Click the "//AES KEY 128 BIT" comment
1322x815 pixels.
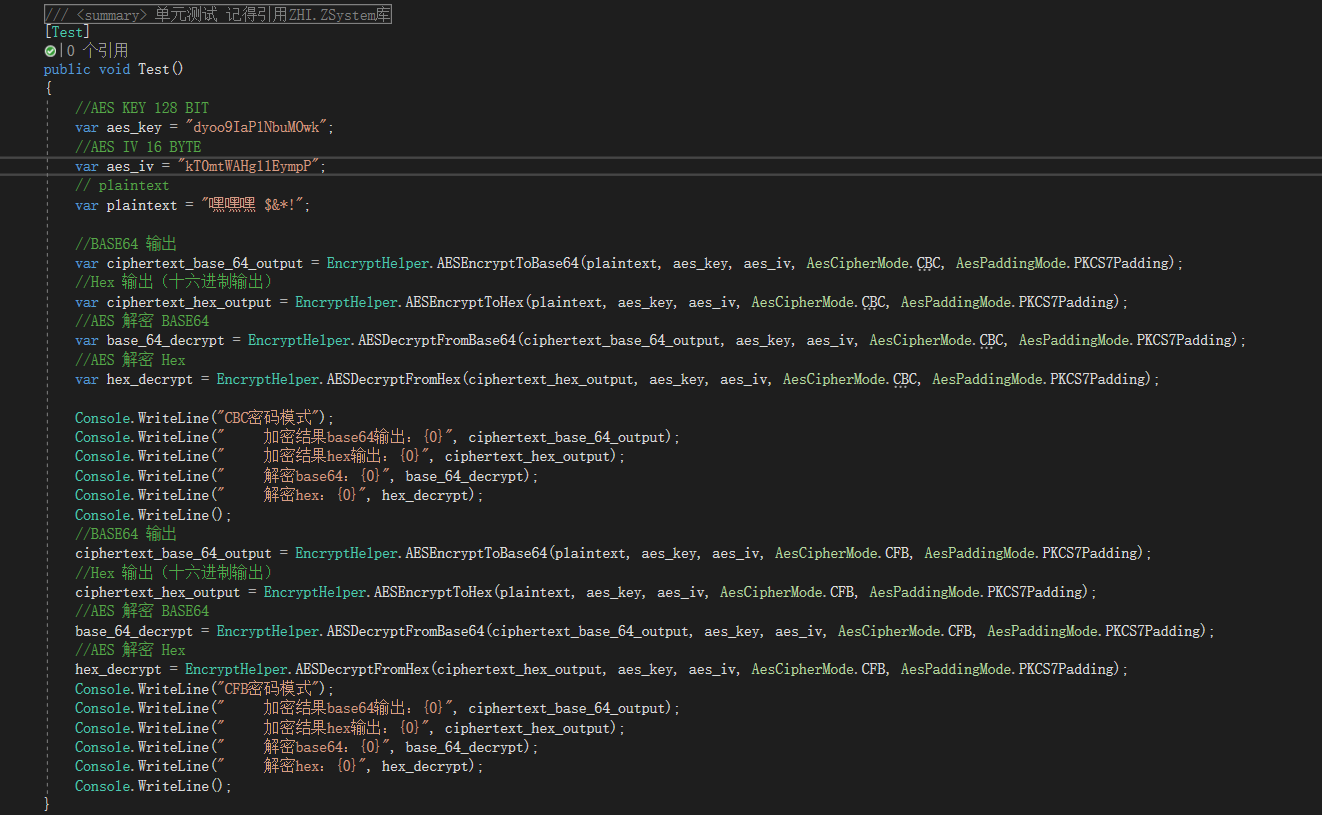[142, 108]
